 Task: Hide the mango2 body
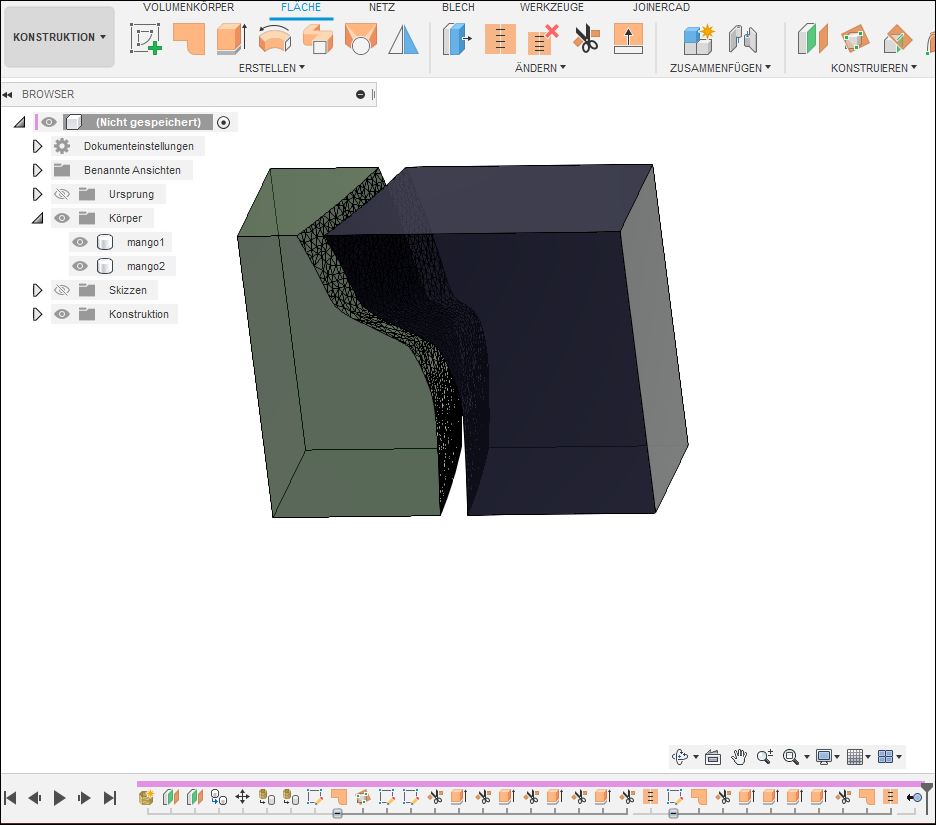pyautogui.click(x=80, y=266)
